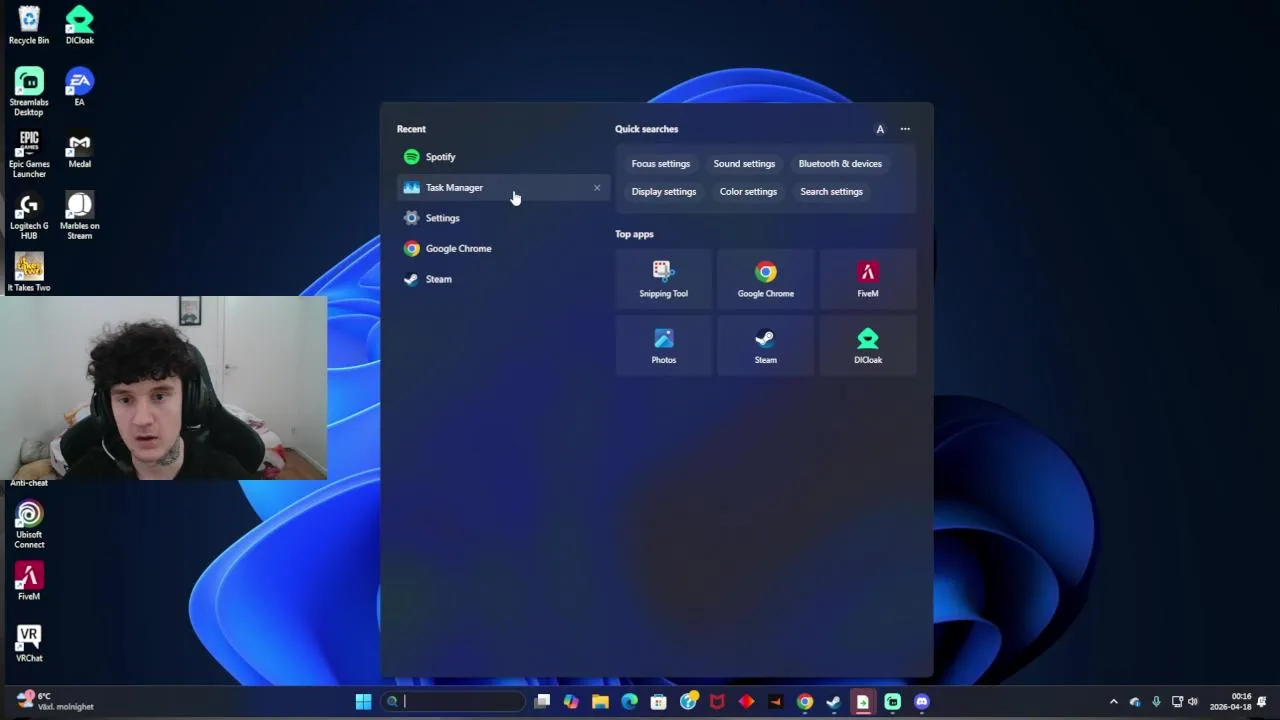The height and width of the screenshot is (720, 1280).
Task: Open the volume control in the system tray
Action: (x=1193, y=702)
